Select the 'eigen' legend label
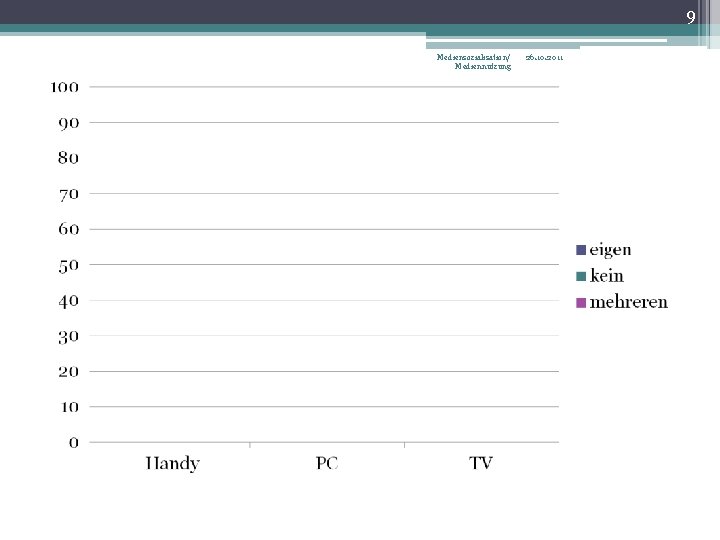Viewport: 720px width, 540px height. pos(610,250)
